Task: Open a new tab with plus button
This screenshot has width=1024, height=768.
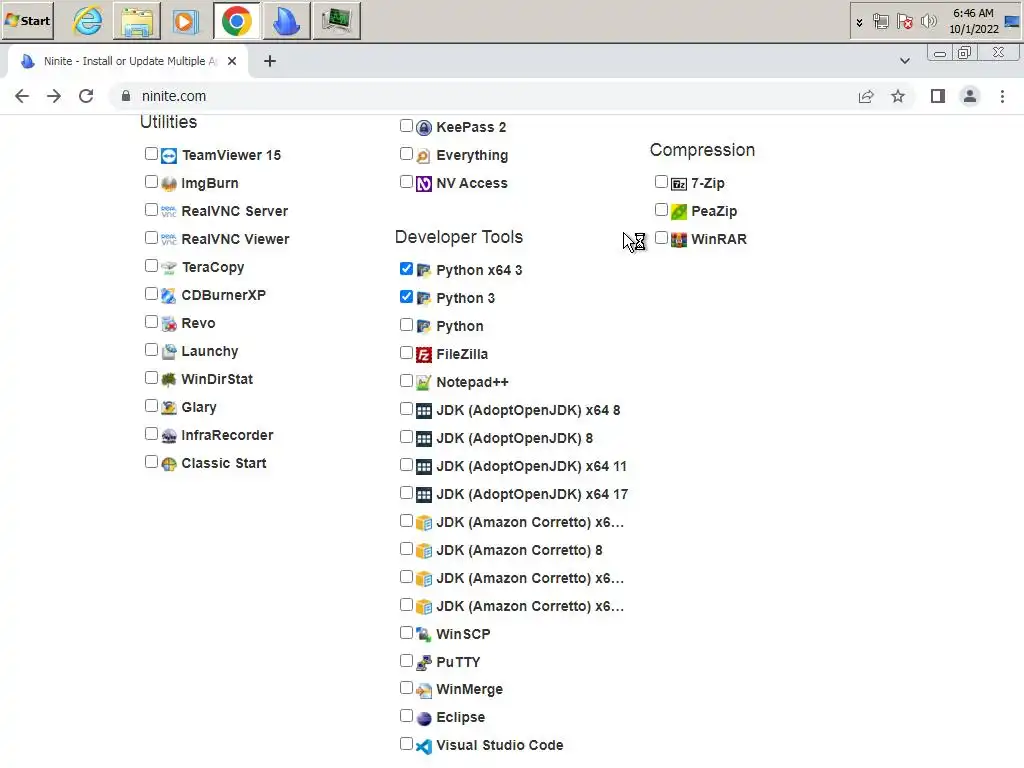Action: (270, 61)
